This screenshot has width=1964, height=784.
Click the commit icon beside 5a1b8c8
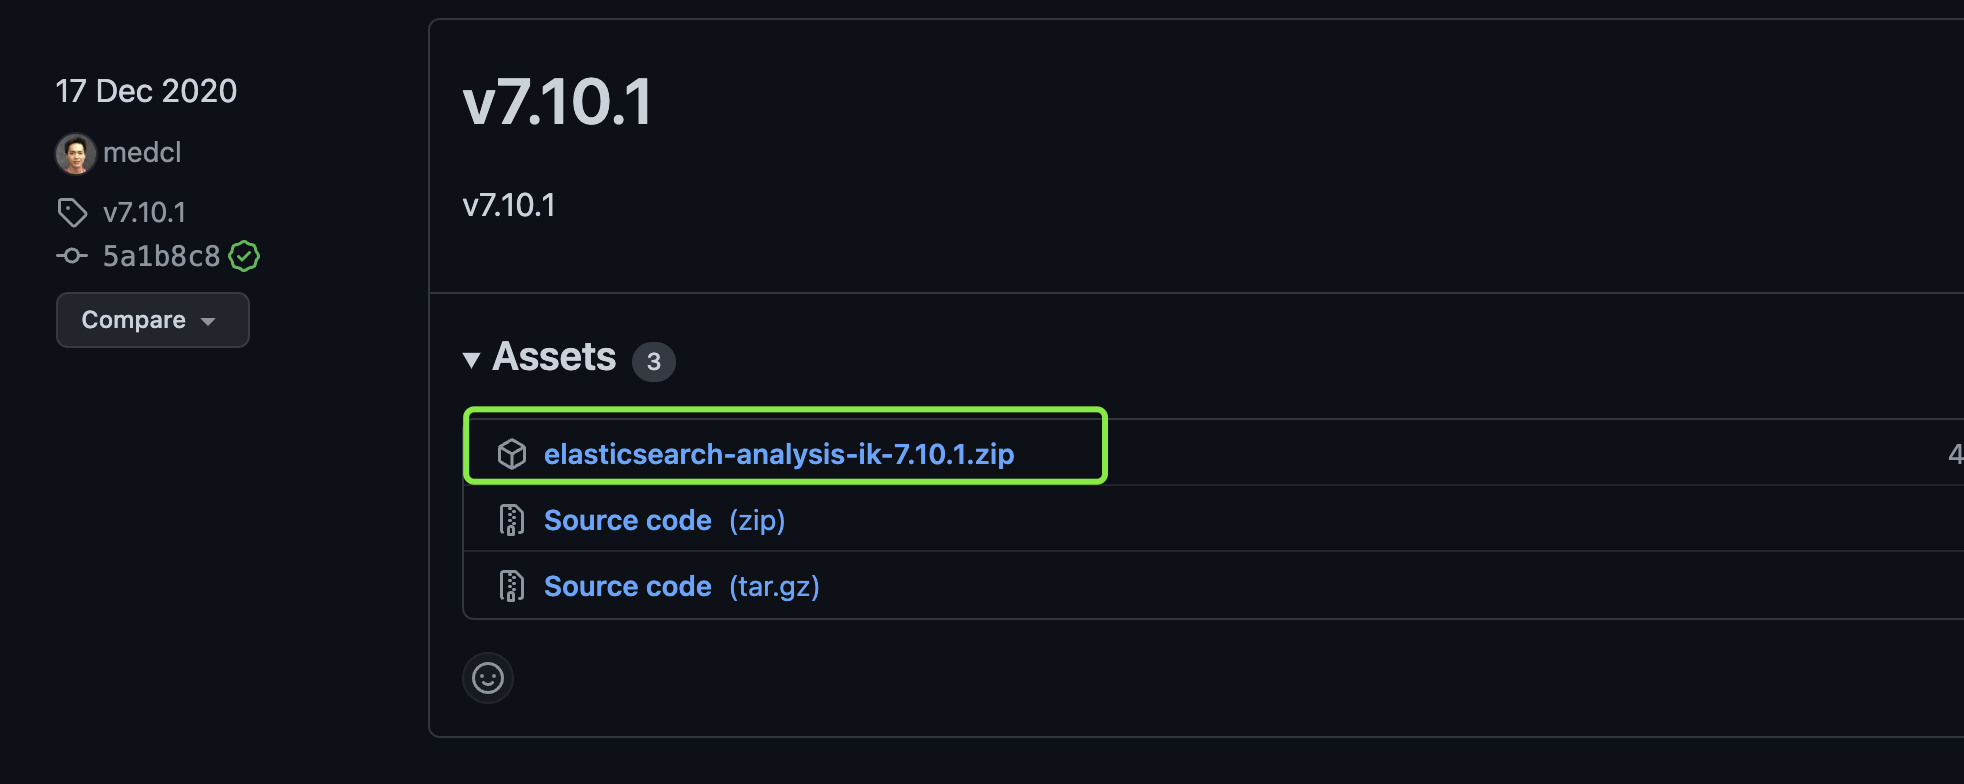tap(72, 256)
